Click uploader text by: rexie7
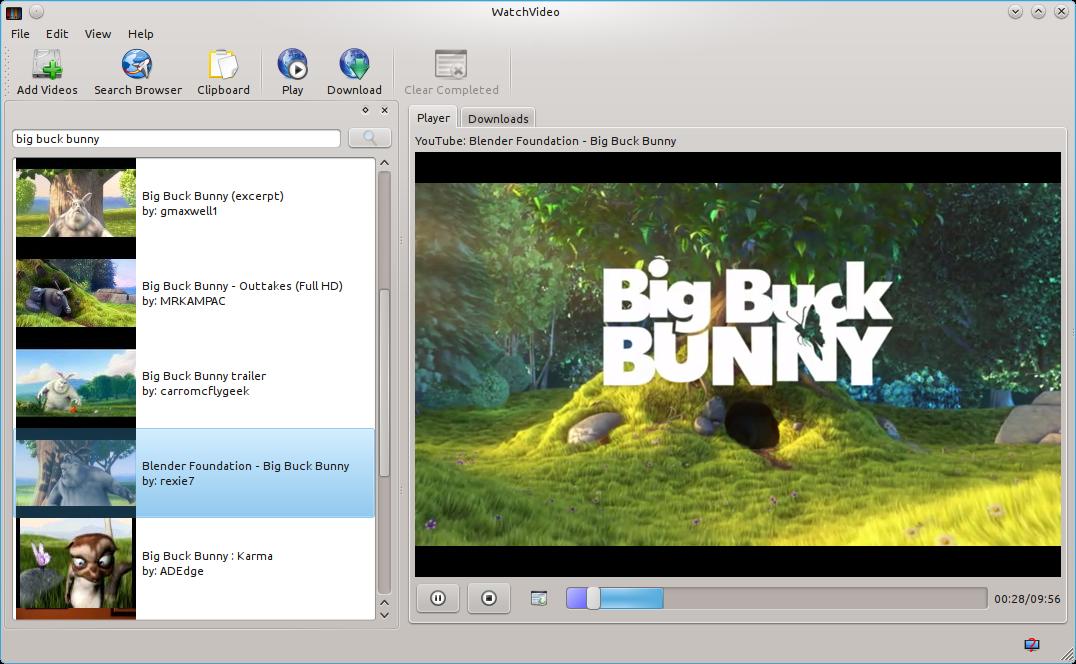 tap(168, 481)
